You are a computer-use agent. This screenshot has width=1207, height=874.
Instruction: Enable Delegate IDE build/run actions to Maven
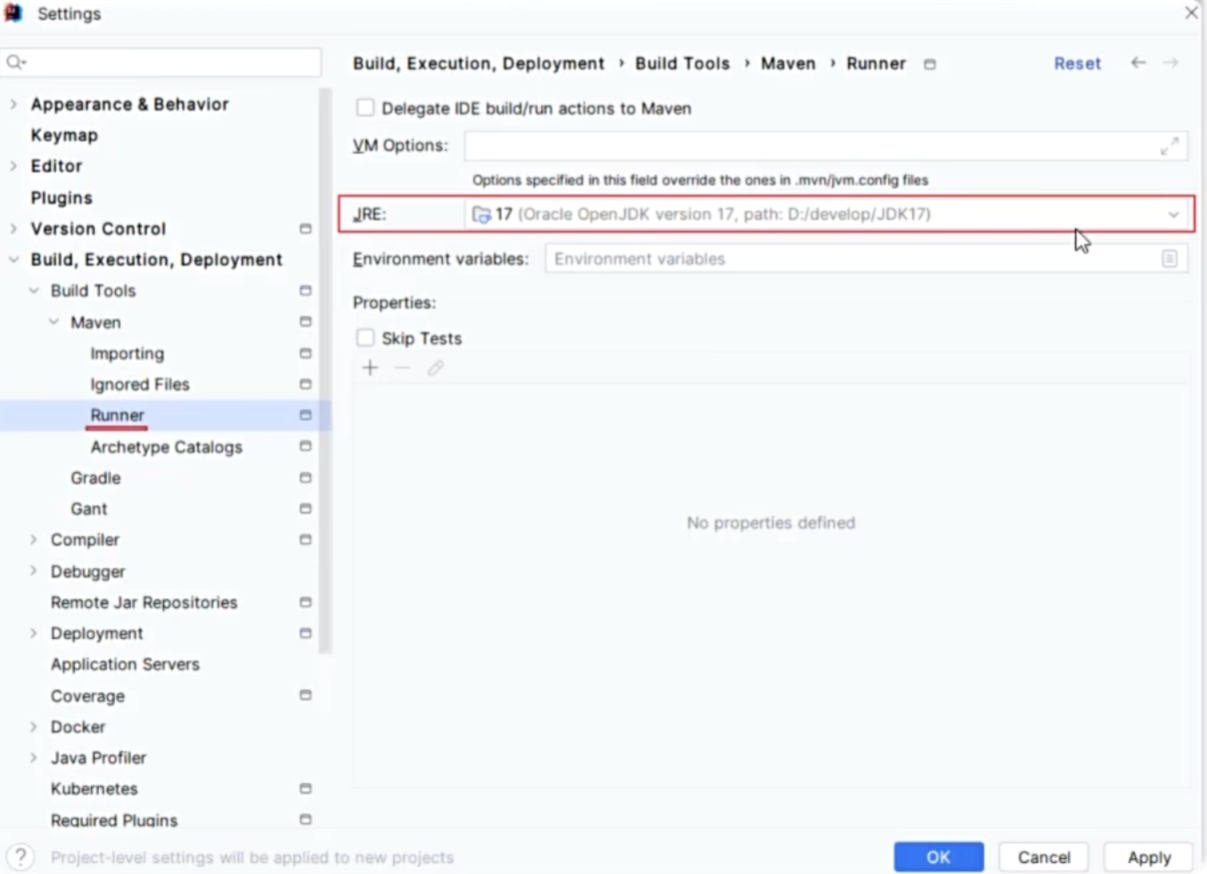365,108
